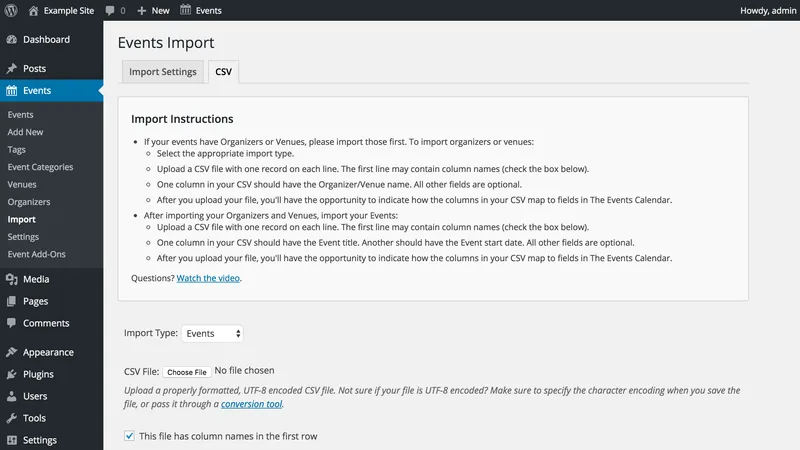Viewport: 800px width, 450px height.
Task: Click the Import Instructions heading
Action: pyautogui.click(x=182, y=119)
